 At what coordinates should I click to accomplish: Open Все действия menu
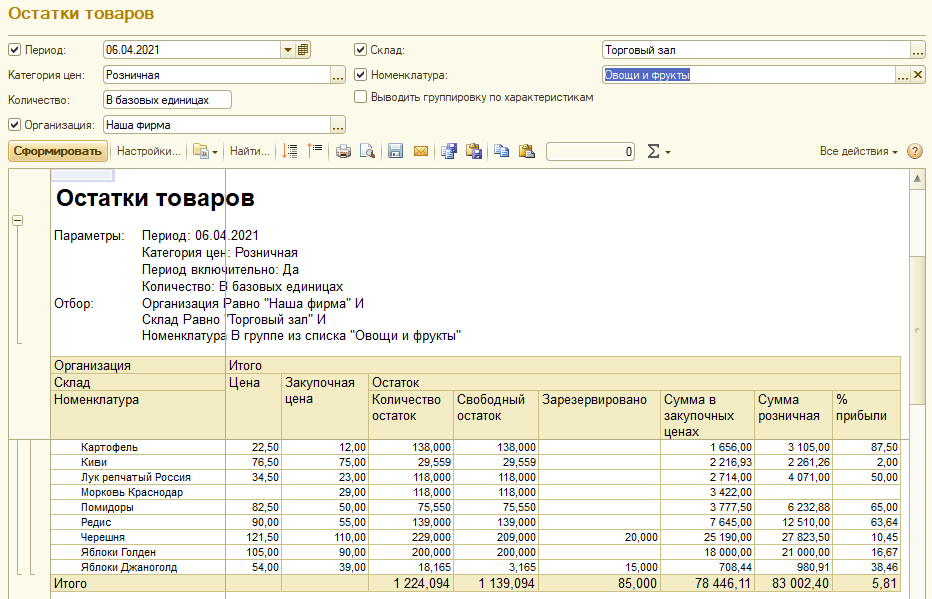(858, 151)
